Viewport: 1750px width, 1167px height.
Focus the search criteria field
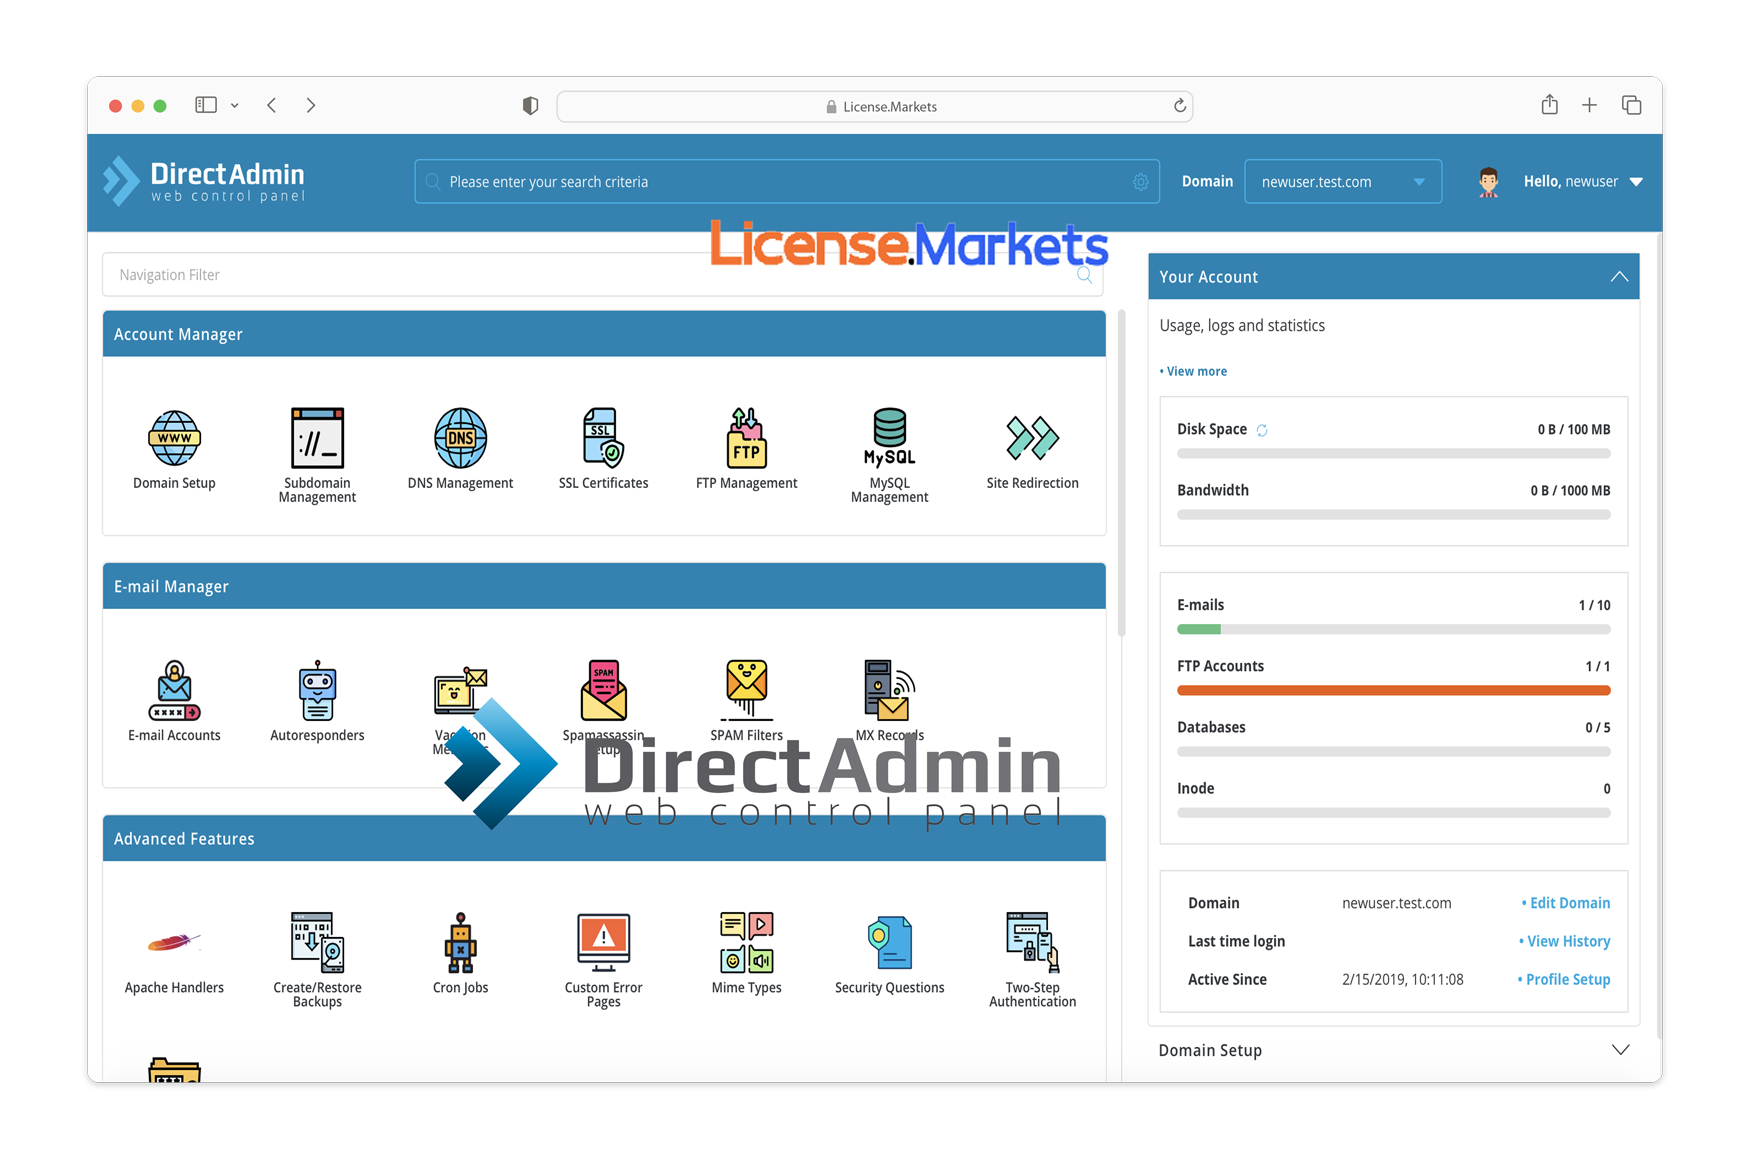[x=787, y=182]
